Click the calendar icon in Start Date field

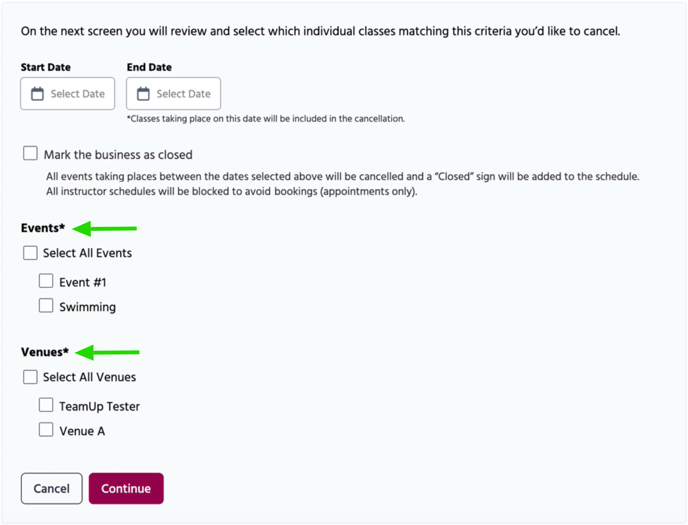point(38,94)
